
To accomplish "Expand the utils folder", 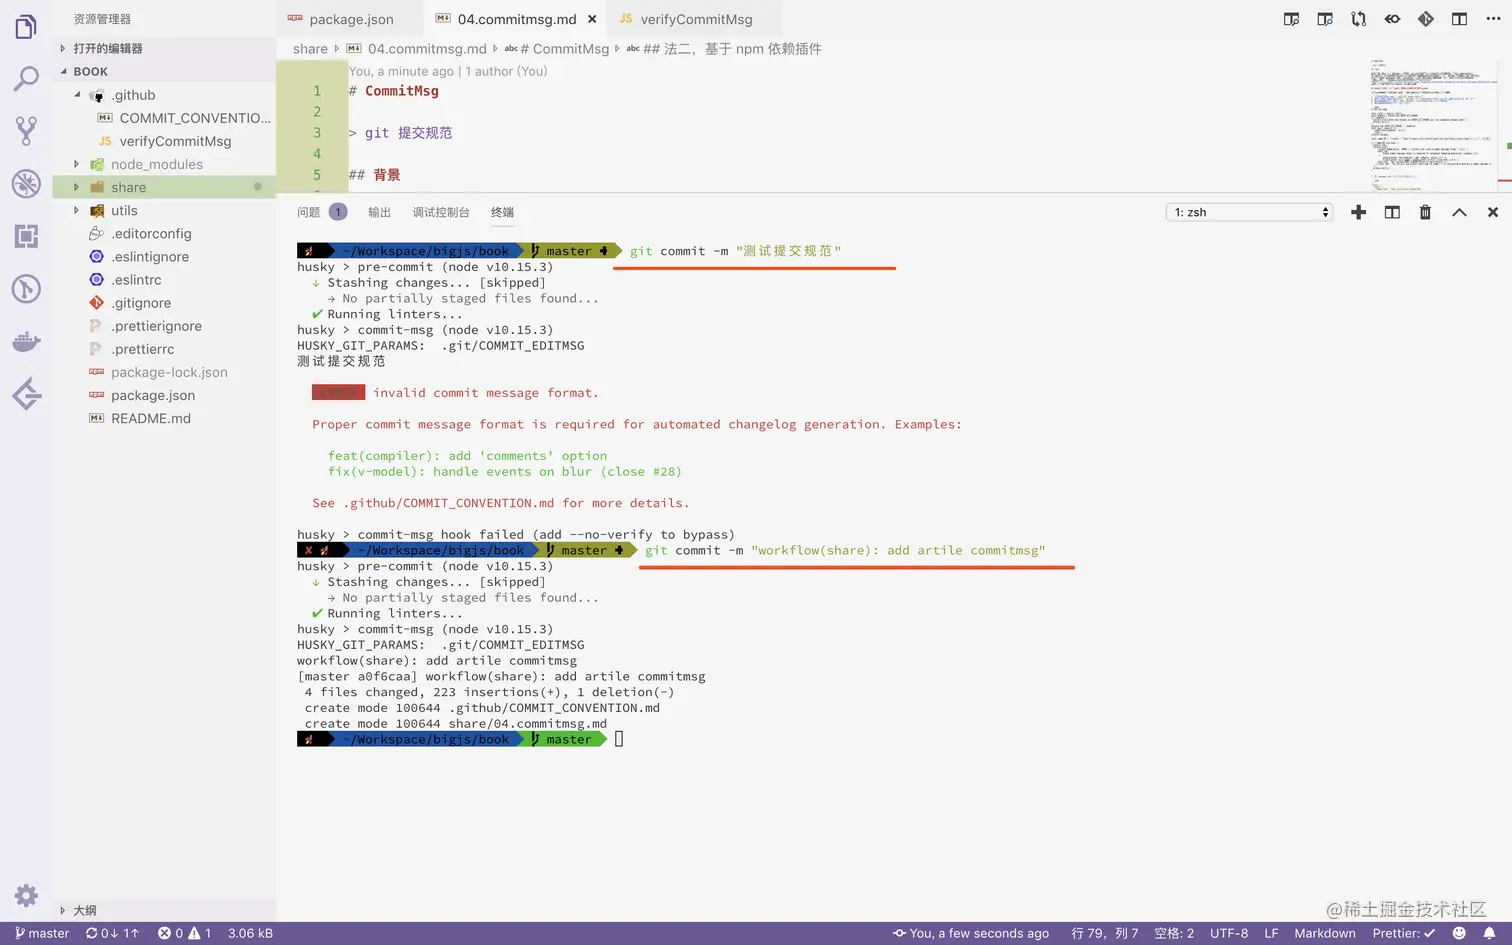I will pyautogui.click(x=77, y=210).
